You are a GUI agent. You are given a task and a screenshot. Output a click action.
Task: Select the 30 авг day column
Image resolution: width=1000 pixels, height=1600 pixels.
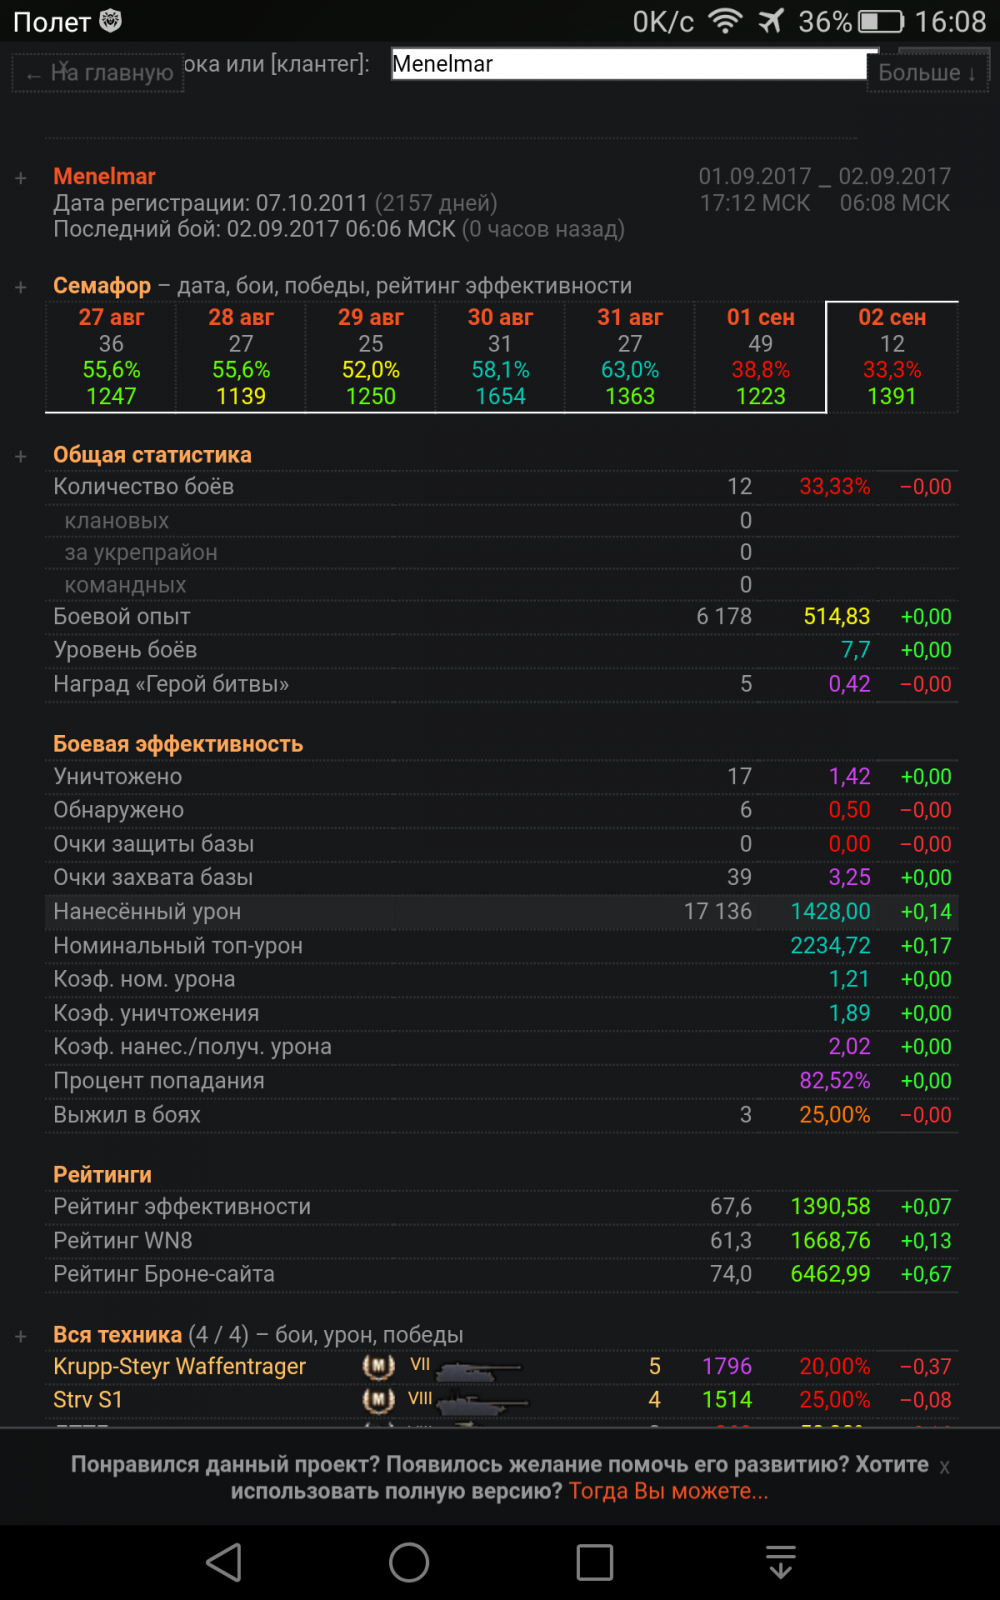coord(500,357)
